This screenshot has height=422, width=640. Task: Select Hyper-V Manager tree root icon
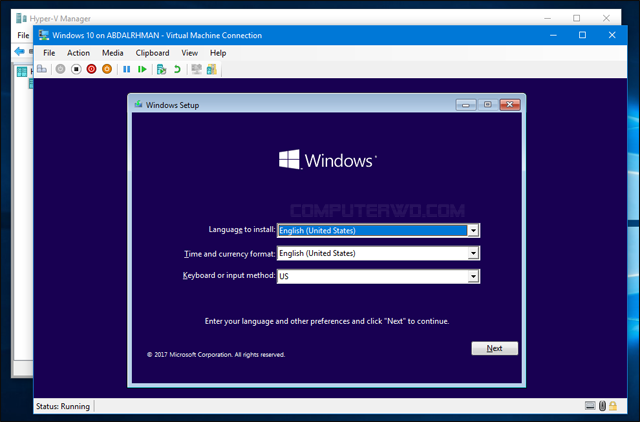click(22, 72)
